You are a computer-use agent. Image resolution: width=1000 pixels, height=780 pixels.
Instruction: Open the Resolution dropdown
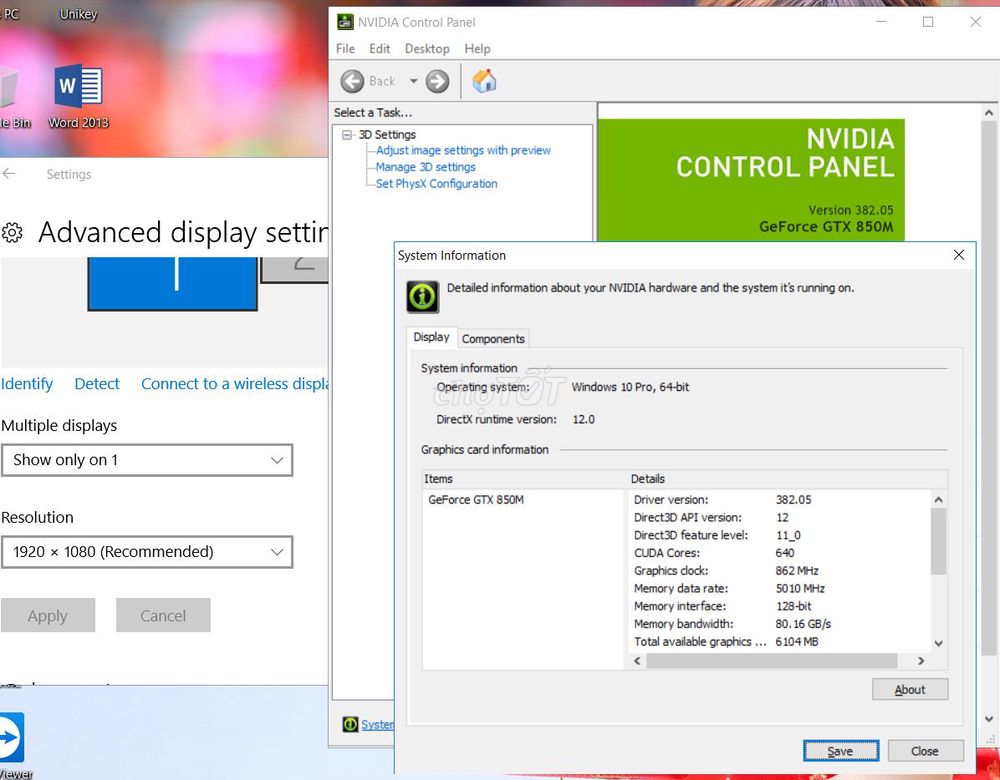click(147, 552)
